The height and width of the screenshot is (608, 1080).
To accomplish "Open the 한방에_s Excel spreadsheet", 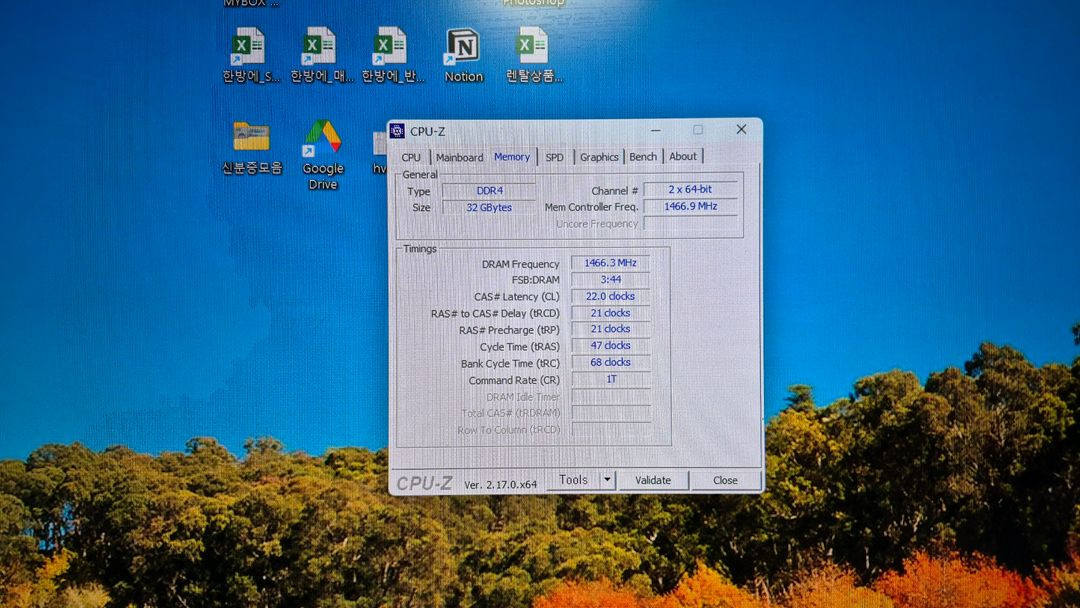I will 246,50.
